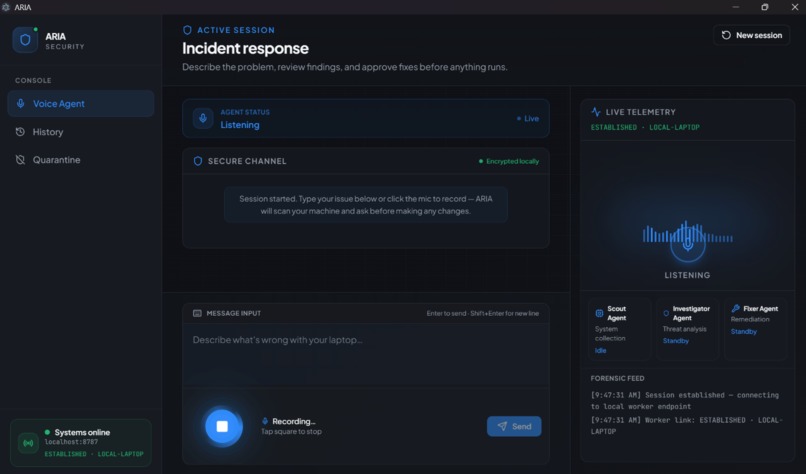The image size is (806, 474).
Task: Start a New session
Action: pos(752,35)
